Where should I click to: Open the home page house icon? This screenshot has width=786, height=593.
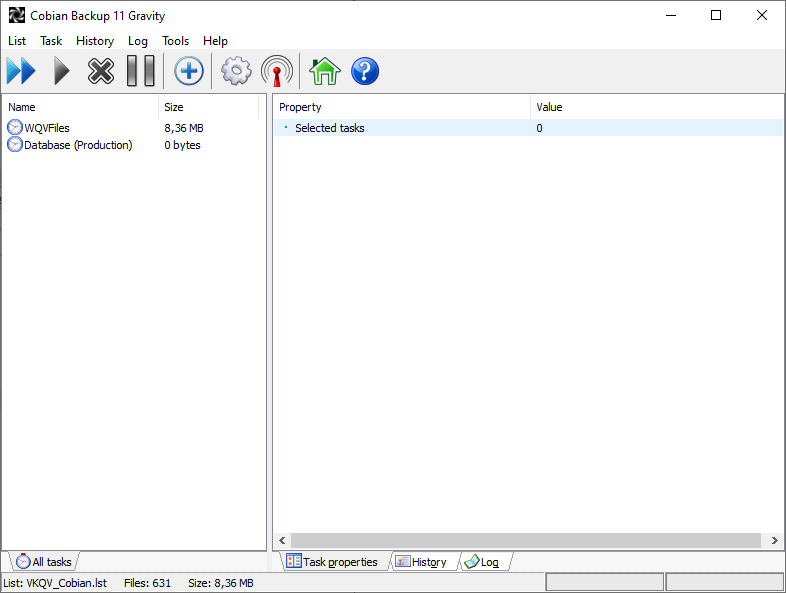pyautogui.click(x=325, y=72)
